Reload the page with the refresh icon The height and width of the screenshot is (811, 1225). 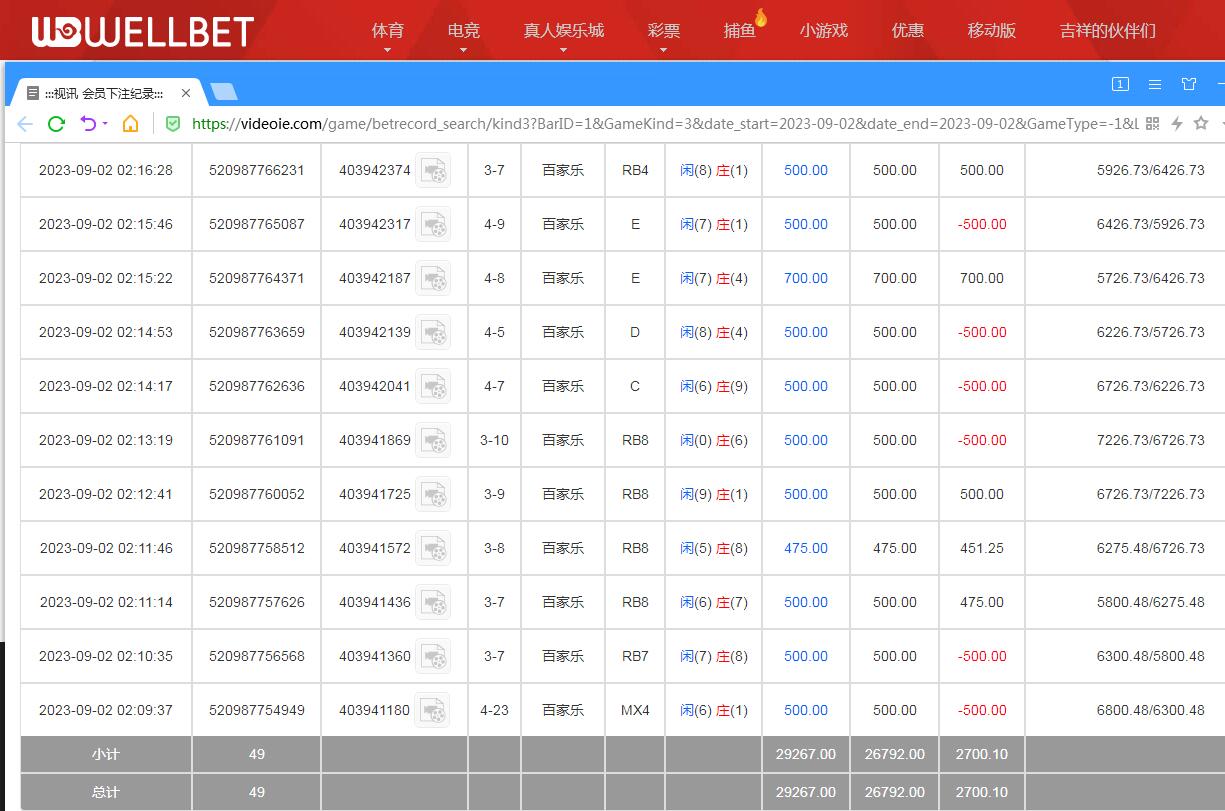tap(56, 124)
